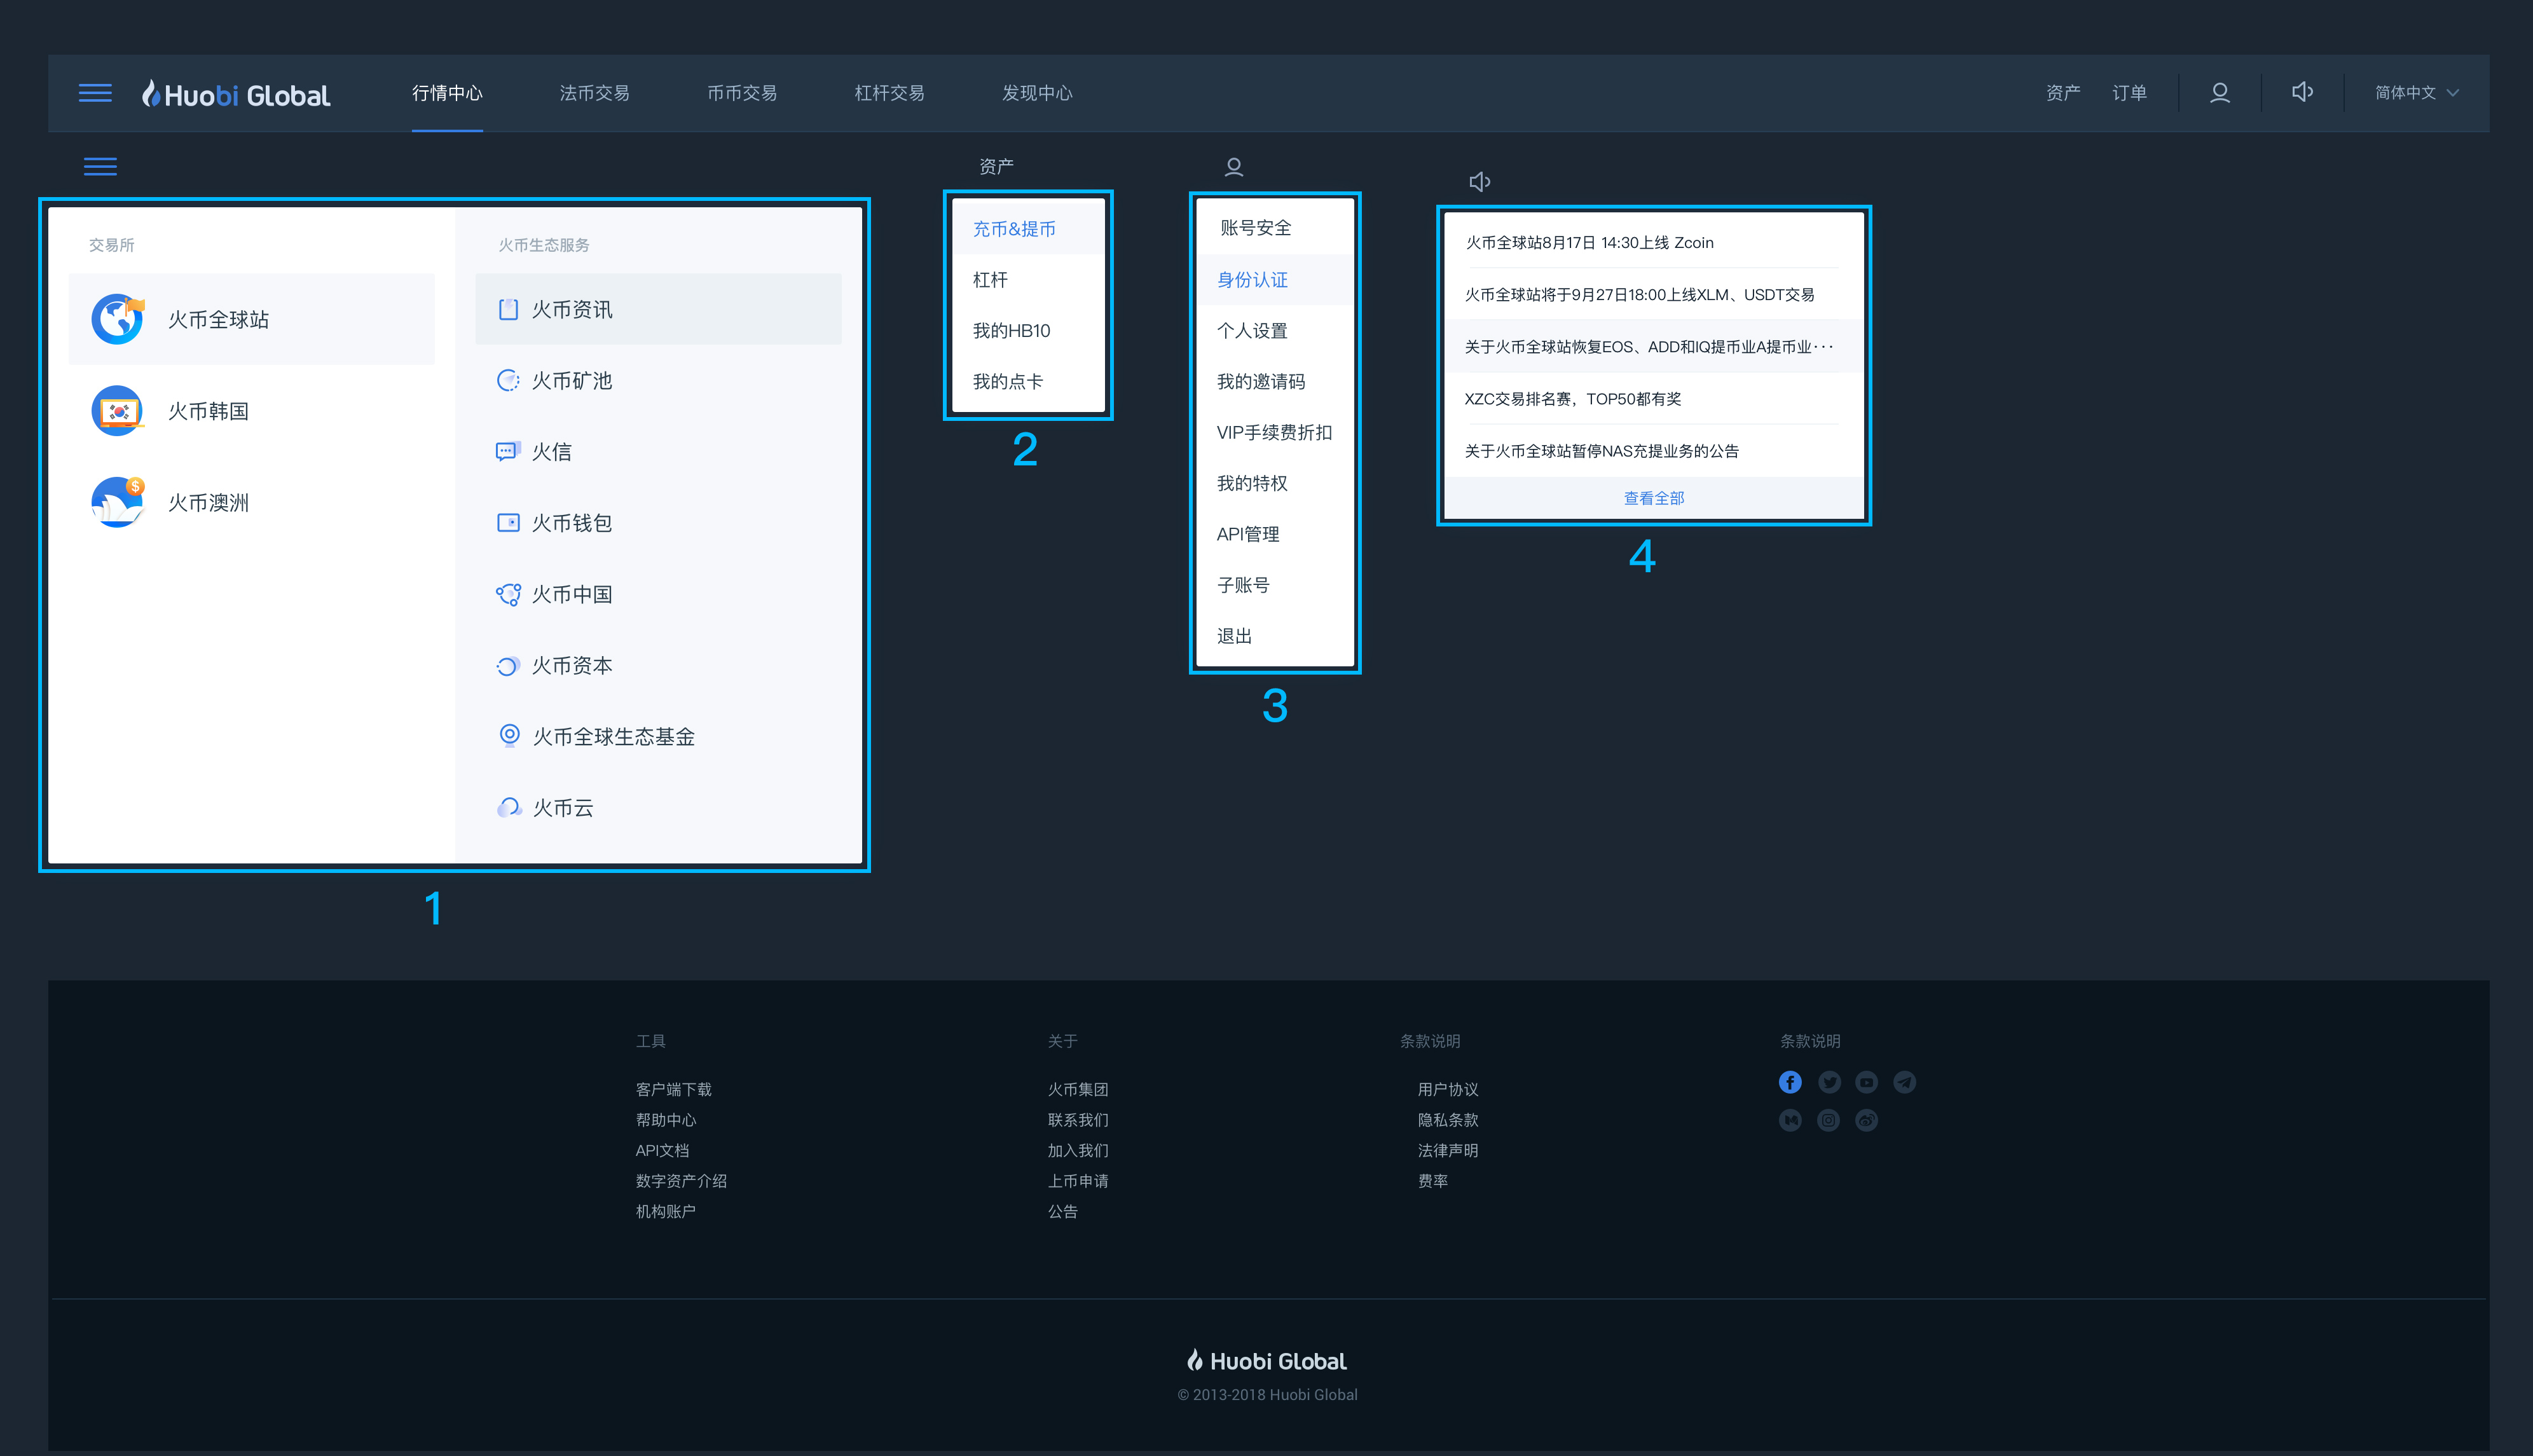Image resolution: width=2533 pixels, height=1456 pixels.
Task: Open the Facebook icon in the footer
Action: coord(1790,1082)
